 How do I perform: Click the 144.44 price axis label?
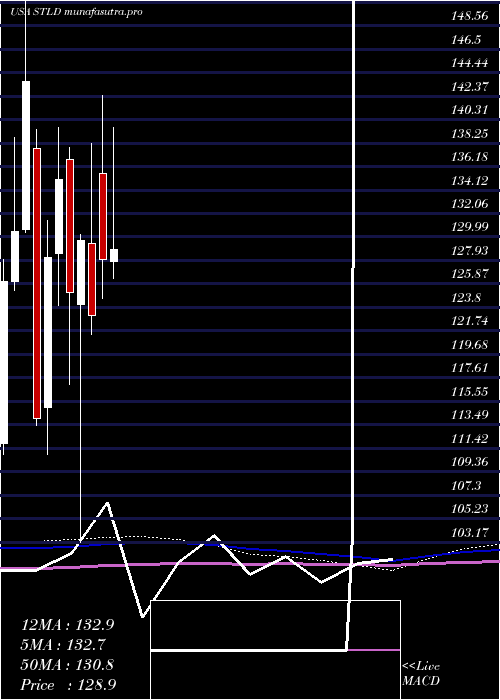(x=470, y=63)
